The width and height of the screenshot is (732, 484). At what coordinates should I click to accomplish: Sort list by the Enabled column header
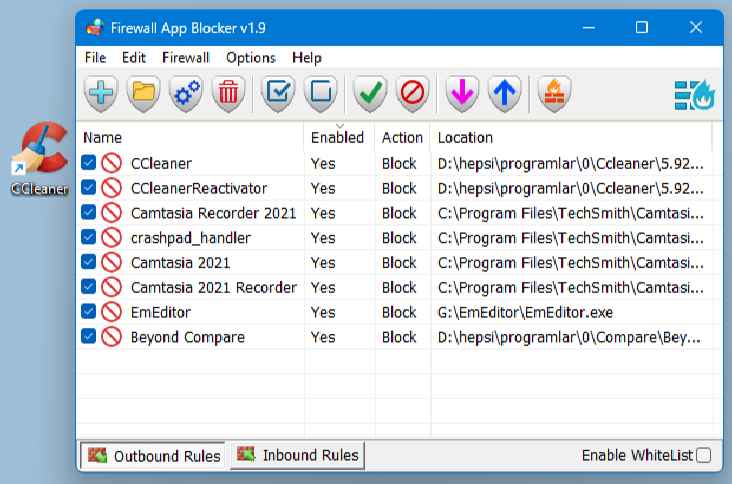click(337, 138)
